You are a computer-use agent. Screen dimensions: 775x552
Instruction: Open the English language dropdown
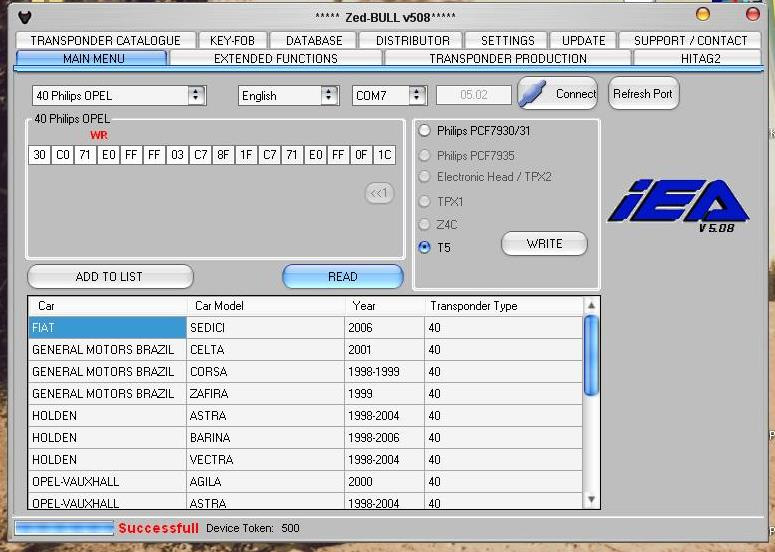click(329, 95)
